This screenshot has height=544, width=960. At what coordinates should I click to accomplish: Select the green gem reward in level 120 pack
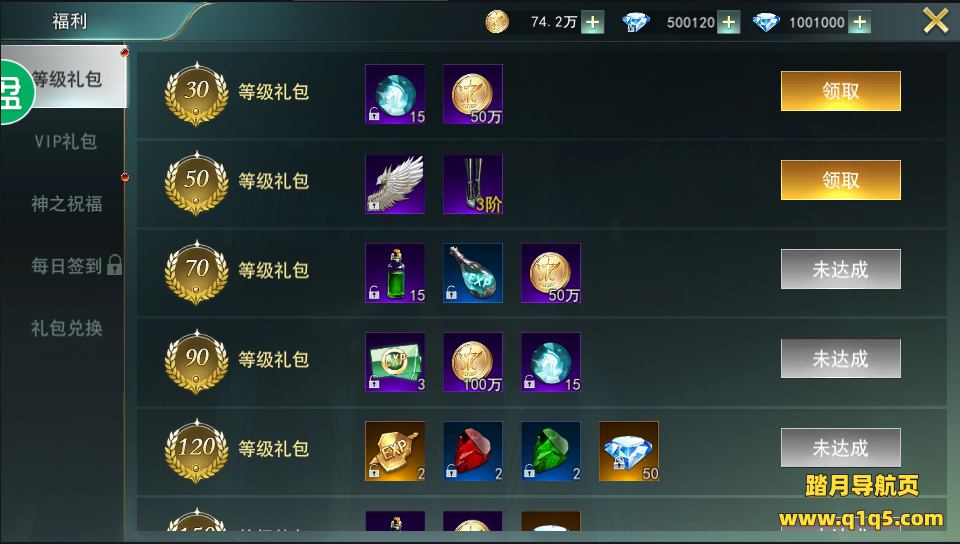tap(550, 451)
